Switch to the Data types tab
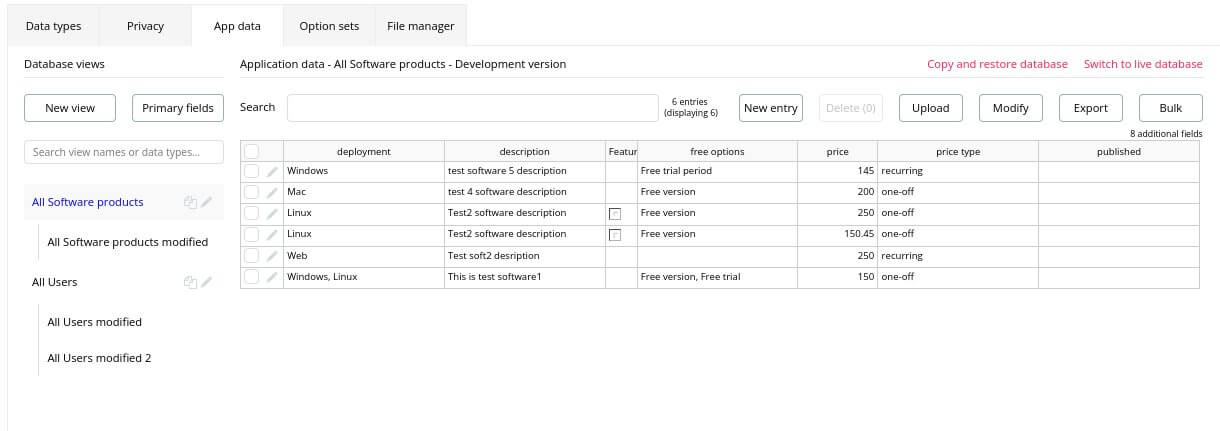 tap(53, 26)
